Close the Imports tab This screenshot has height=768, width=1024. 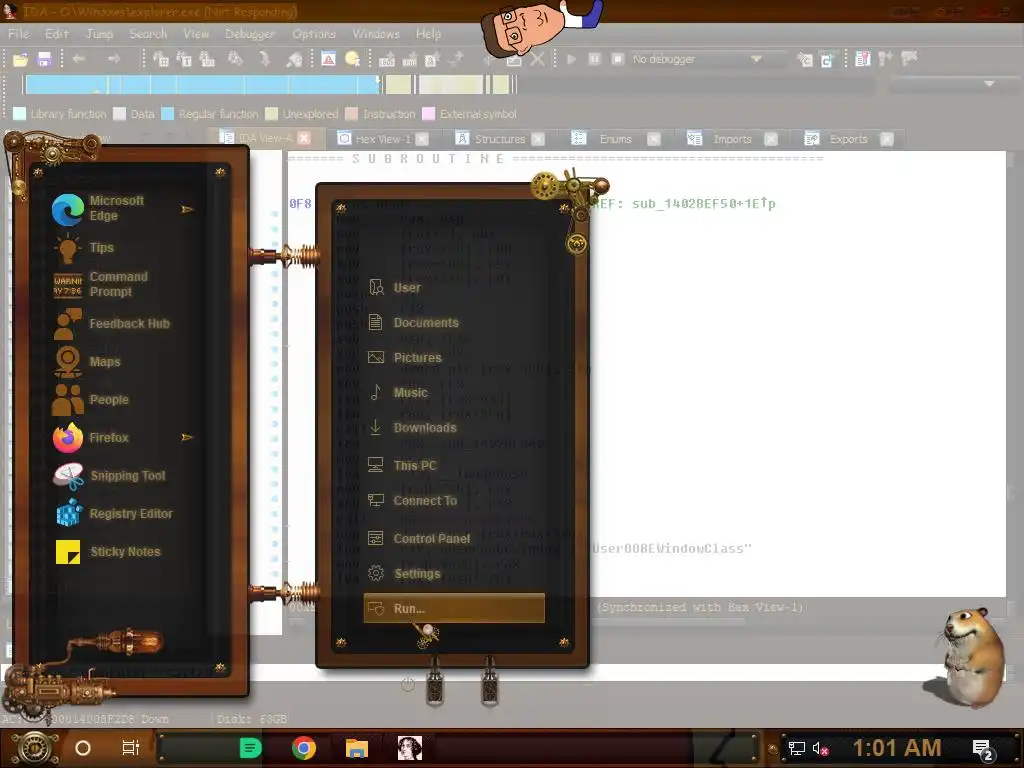[771, 139]
